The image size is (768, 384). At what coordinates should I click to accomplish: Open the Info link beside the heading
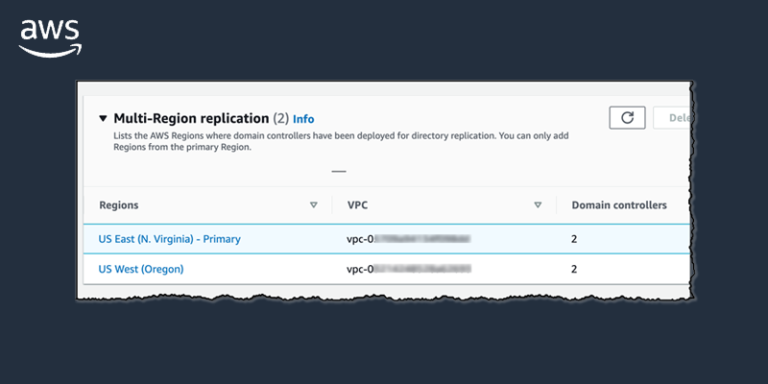(304, 119)
